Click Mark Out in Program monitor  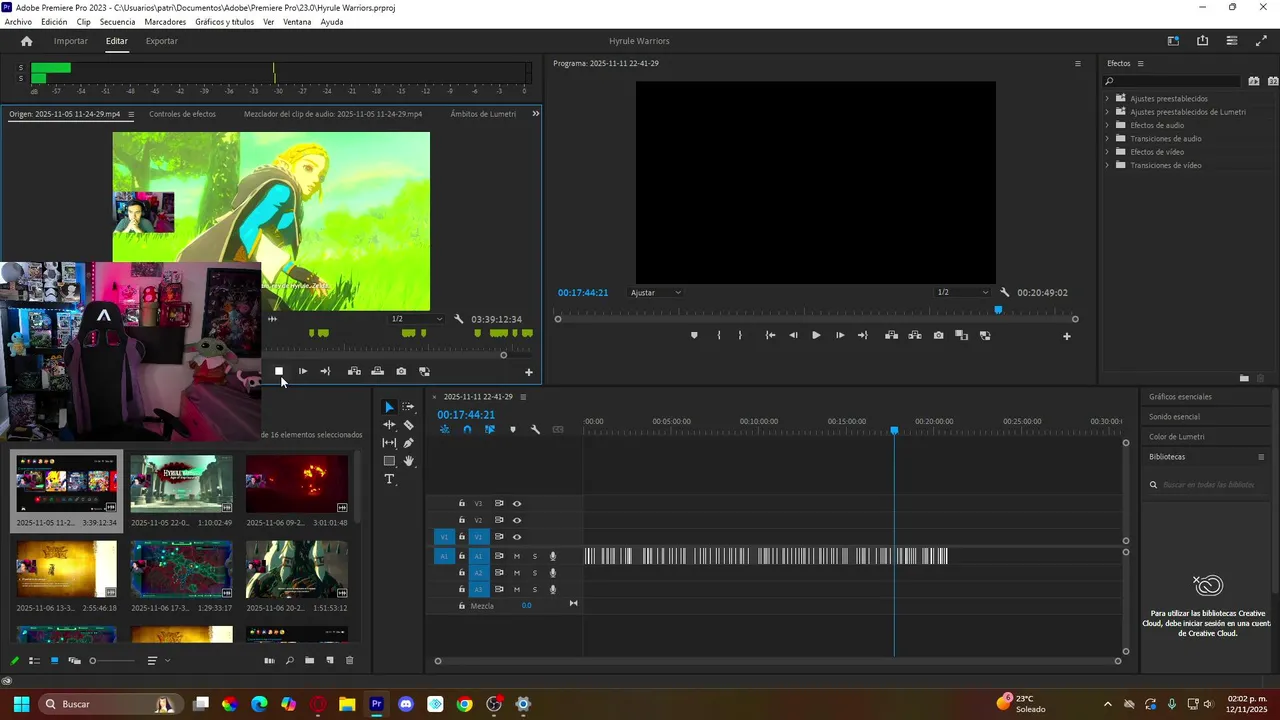pos(740,336)
